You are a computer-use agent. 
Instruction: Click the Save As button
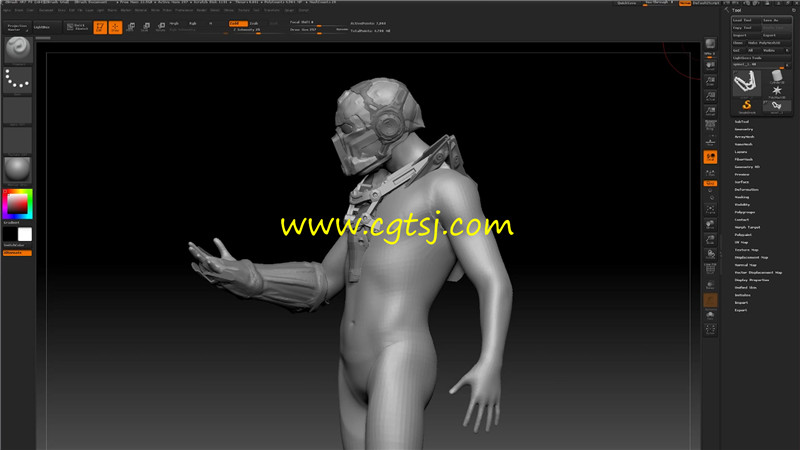point(777,20)
